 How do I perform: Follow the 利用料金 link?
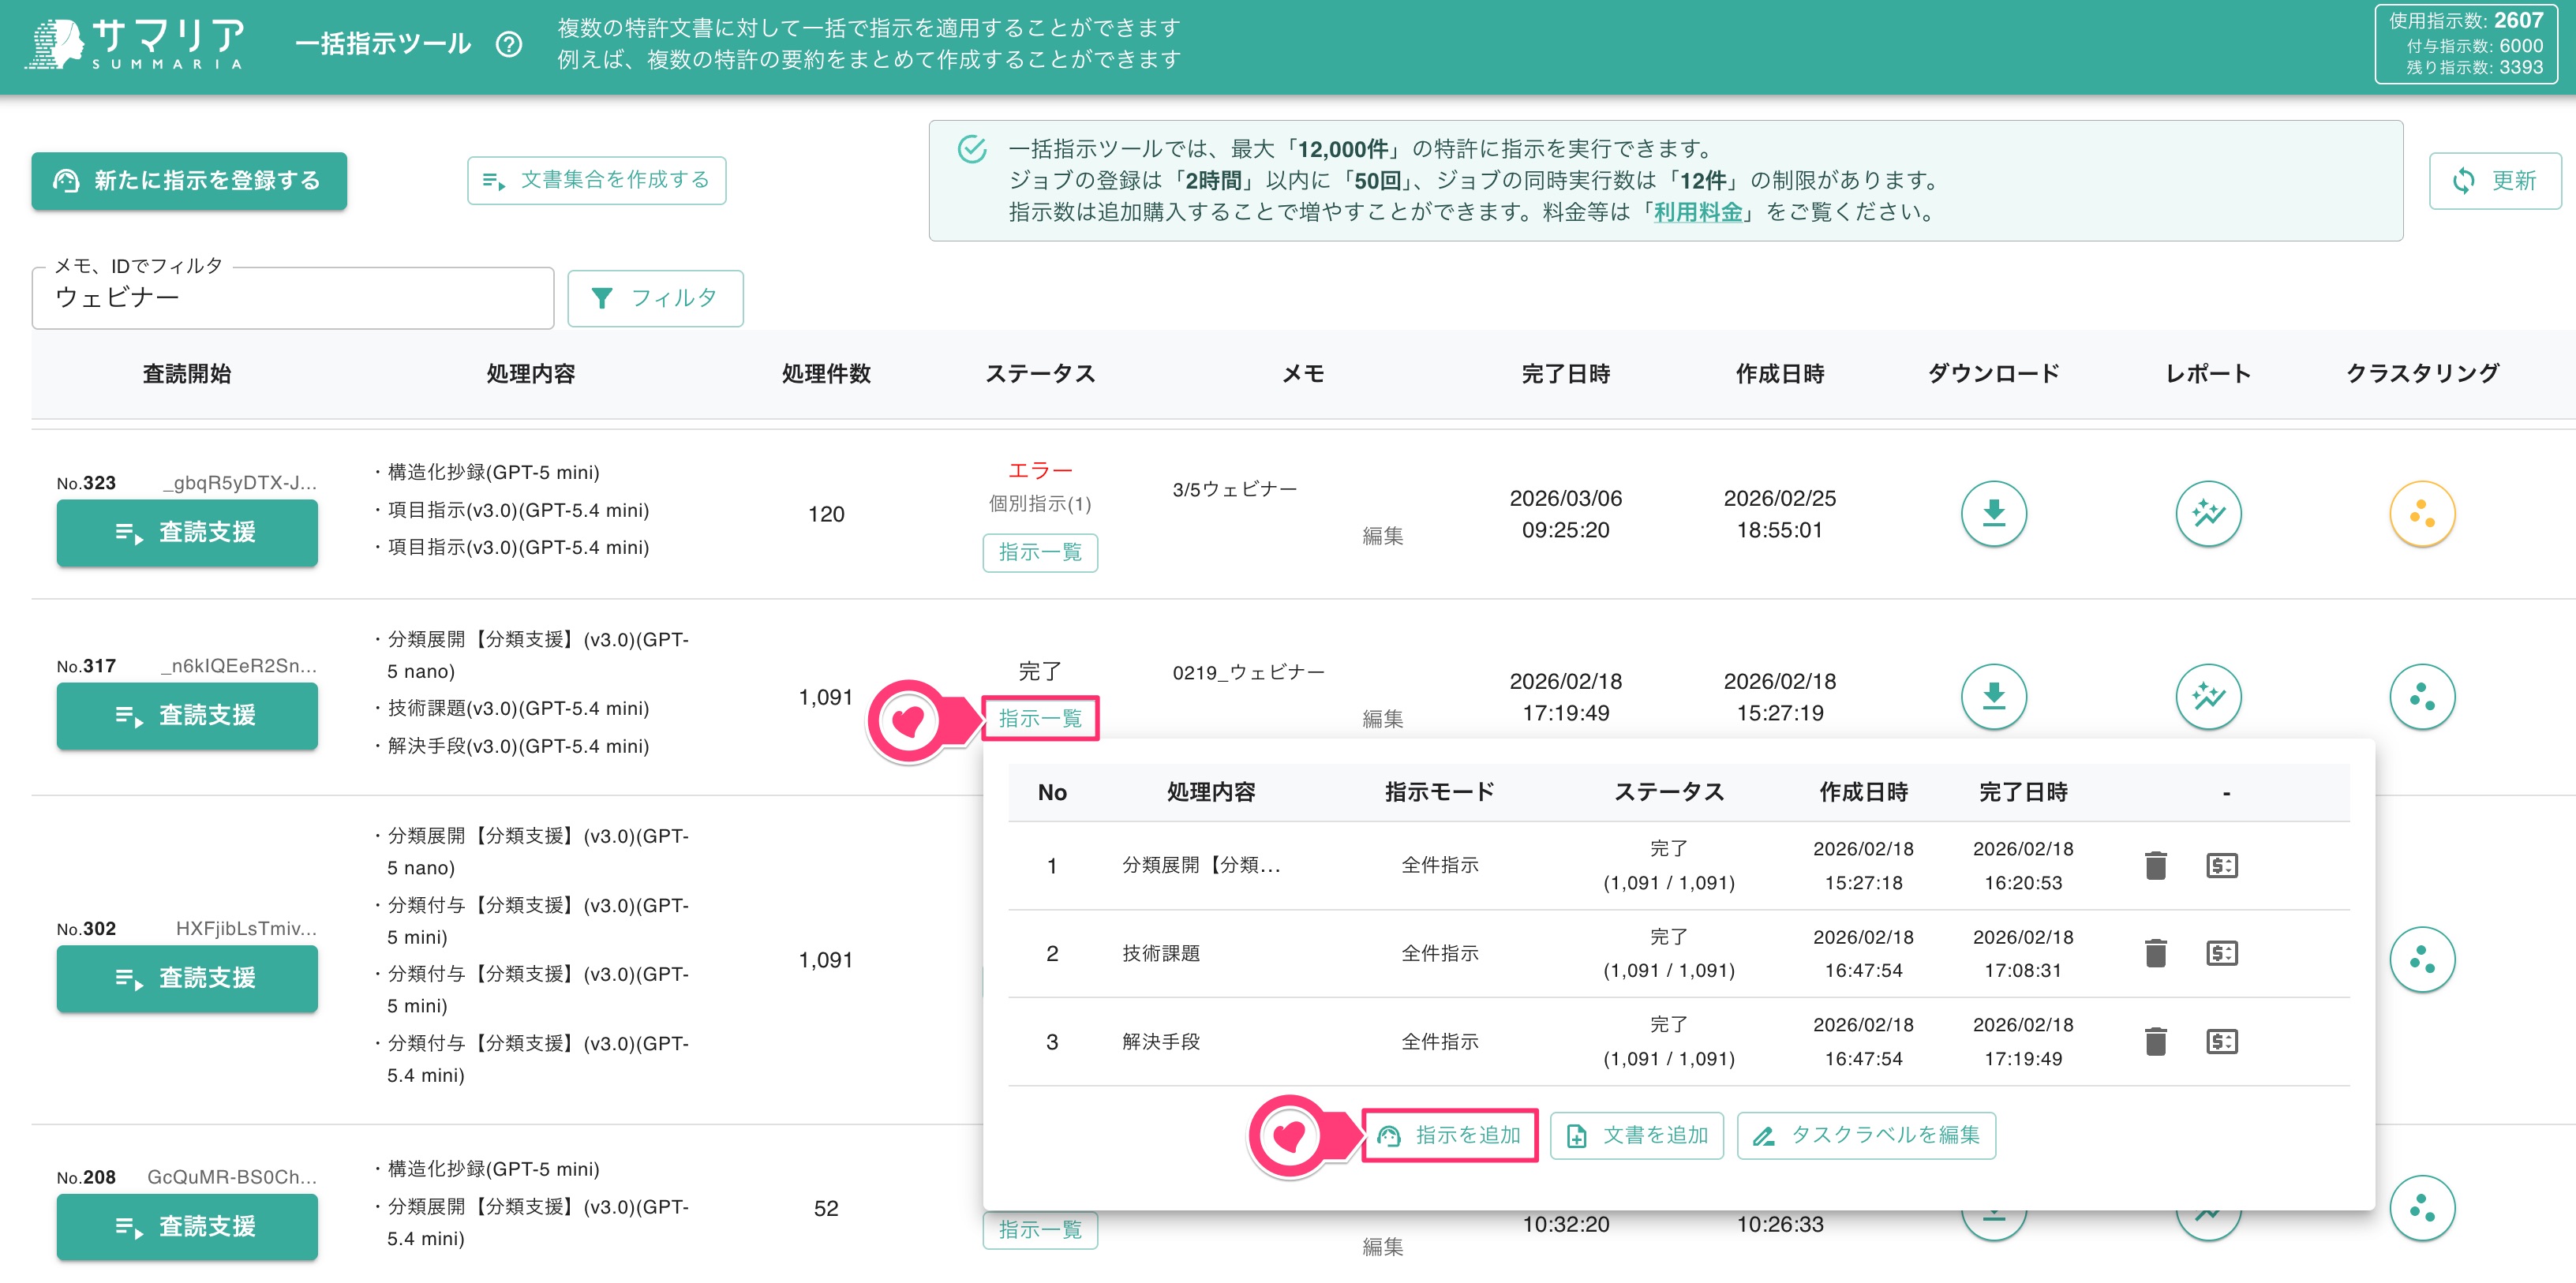(1697, 212)
